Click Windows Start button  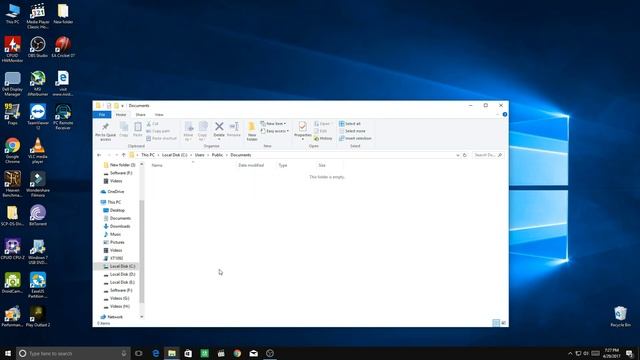coord(8,353)
